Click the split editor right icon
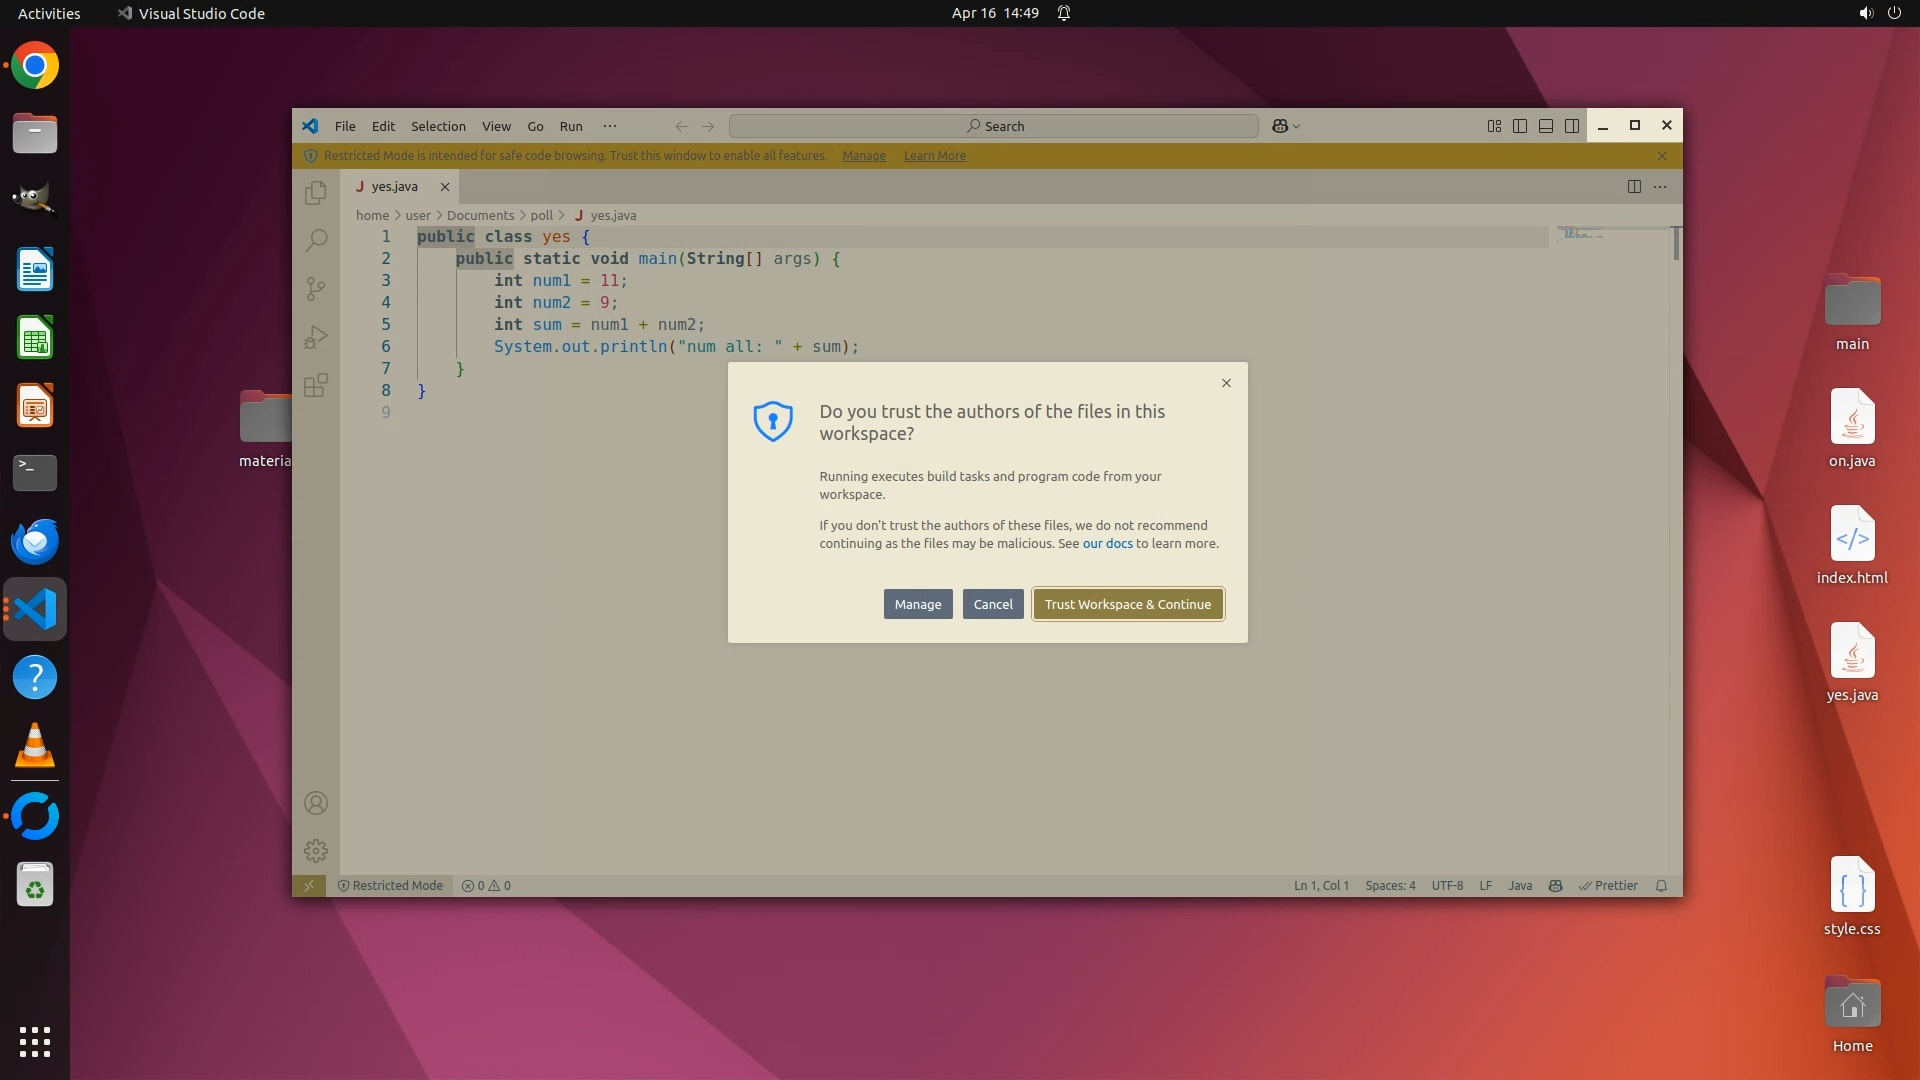This screenshot has width=1920, height=1080. [x=1634, y=187]
